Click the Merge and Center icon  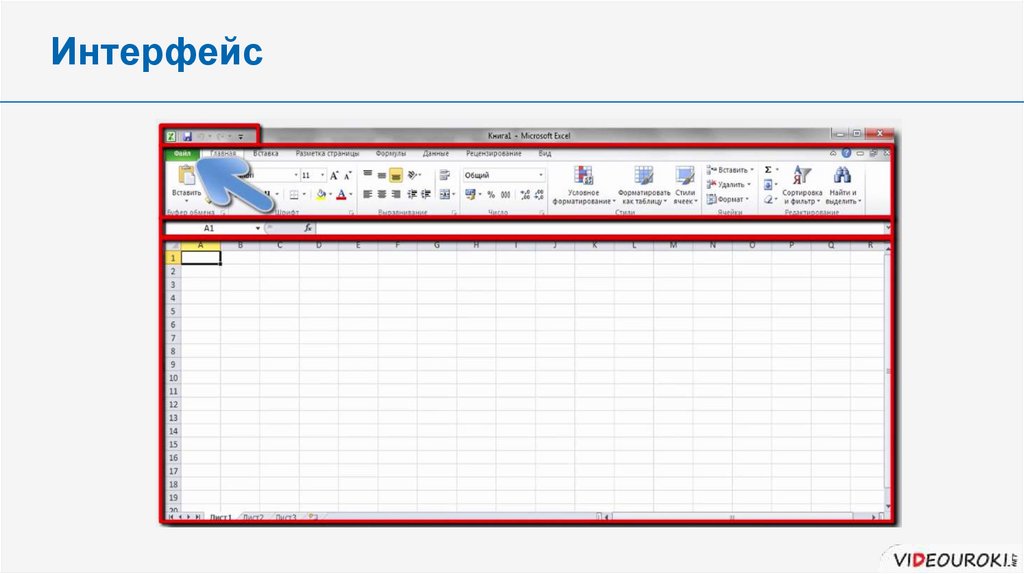(444, 194)
